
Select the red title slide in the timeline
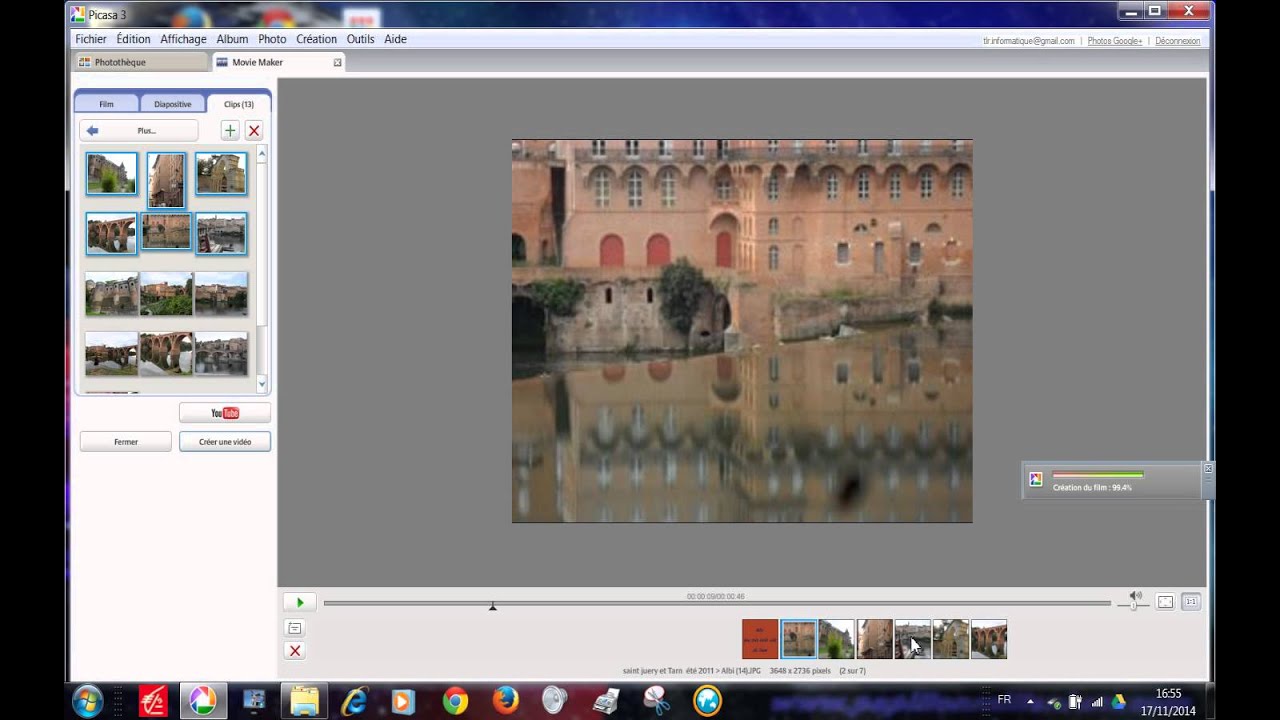(760, 639)
